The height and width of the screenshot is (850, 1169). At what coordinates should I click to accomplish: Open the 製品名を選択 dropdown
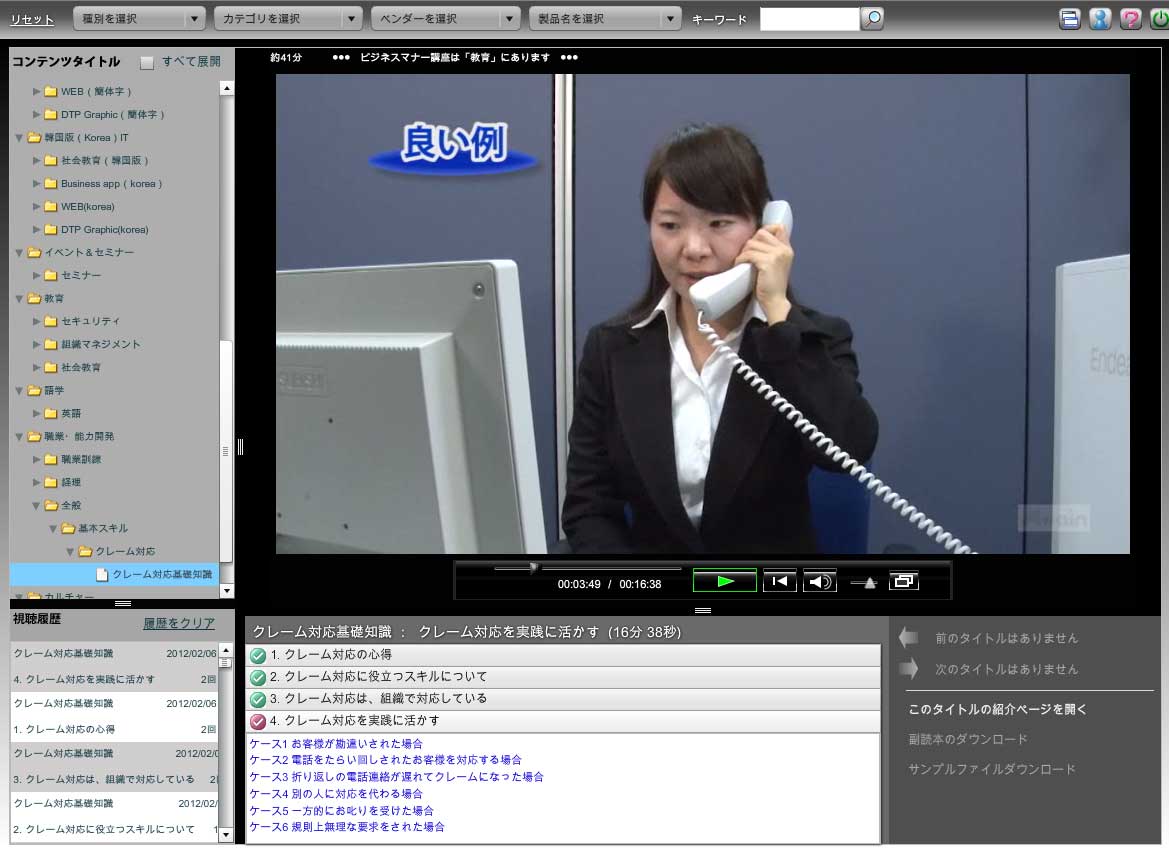(605, 19)
